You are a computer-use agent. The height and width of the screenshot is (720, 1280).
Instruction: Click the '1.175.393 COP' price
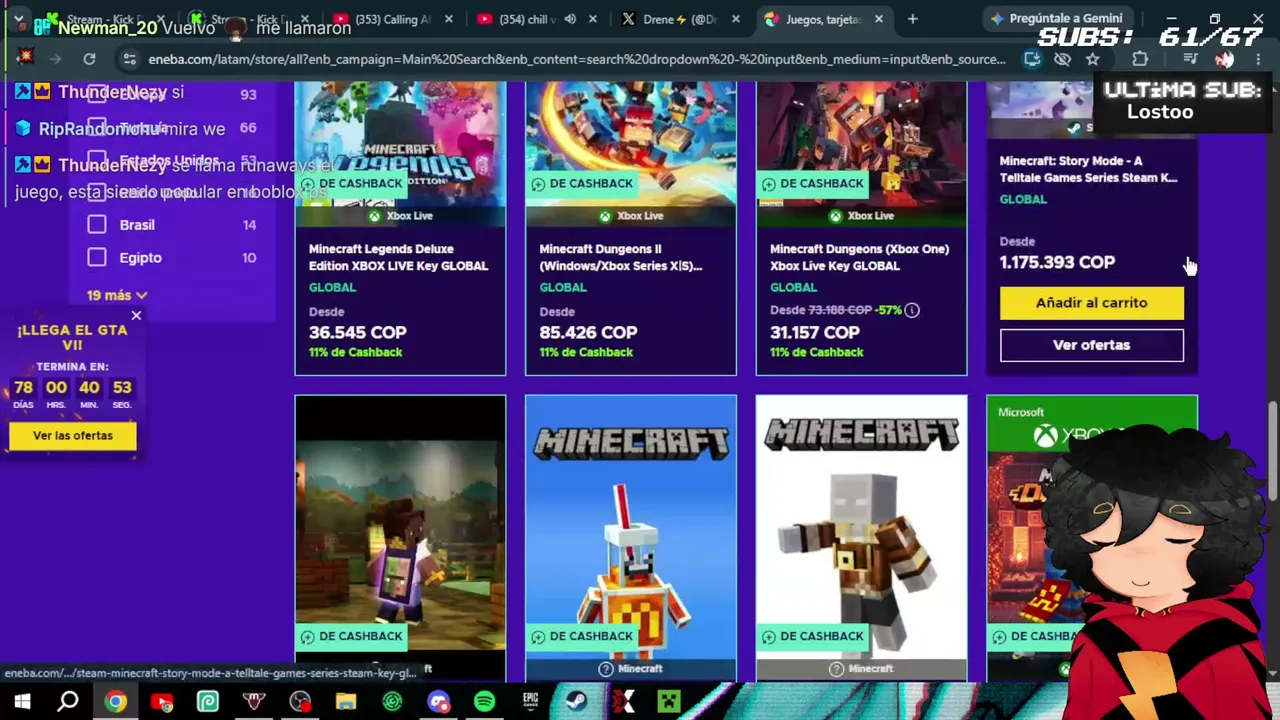1057,262
